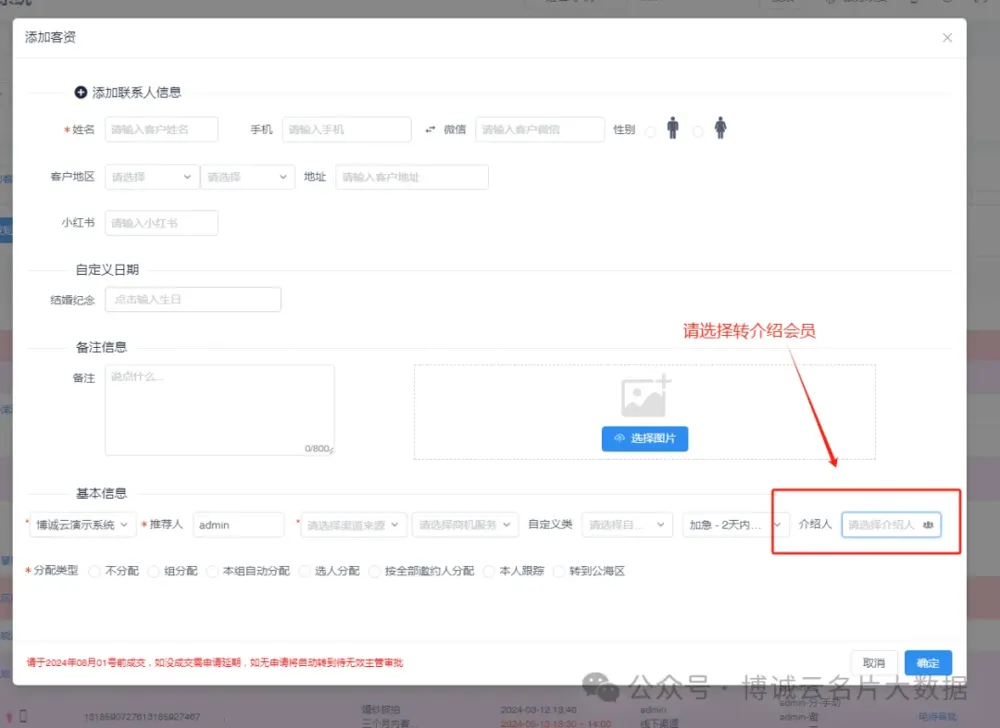Click into the 备注 remarks textarea
The image size is (1000, 728).
click(x=219, y=410)
